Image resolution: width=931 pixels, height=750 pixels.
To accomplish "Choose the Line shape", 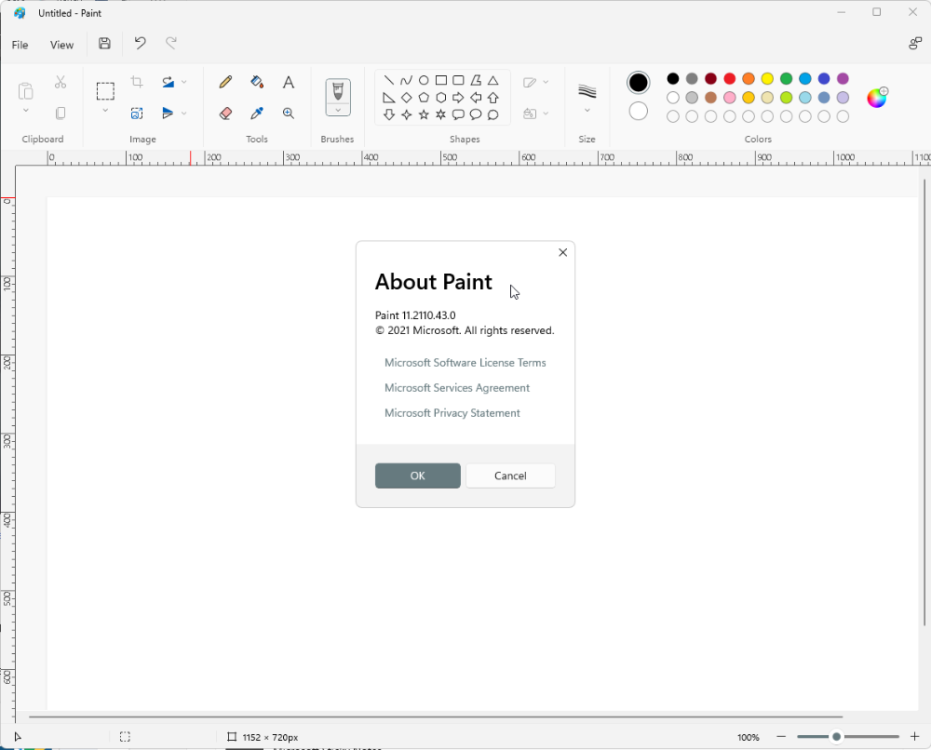I will pos(389,80).
